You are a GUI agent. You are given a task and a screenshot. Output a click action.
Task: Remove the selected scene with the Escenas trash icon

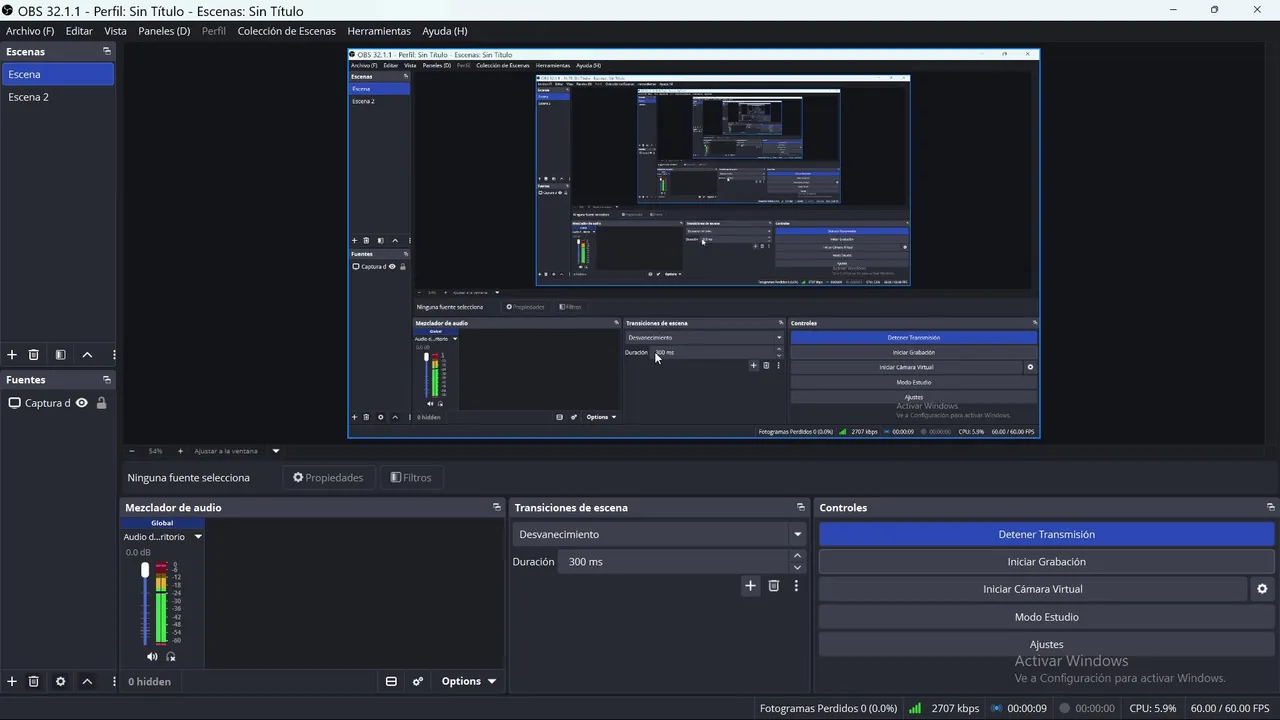click(x=33, y=355)
